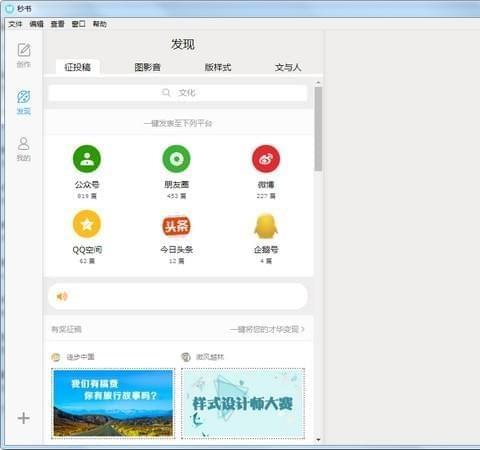Open the 文件 menu
The image size is (480, 450).
pyautogui.click(x=15, y=24)
